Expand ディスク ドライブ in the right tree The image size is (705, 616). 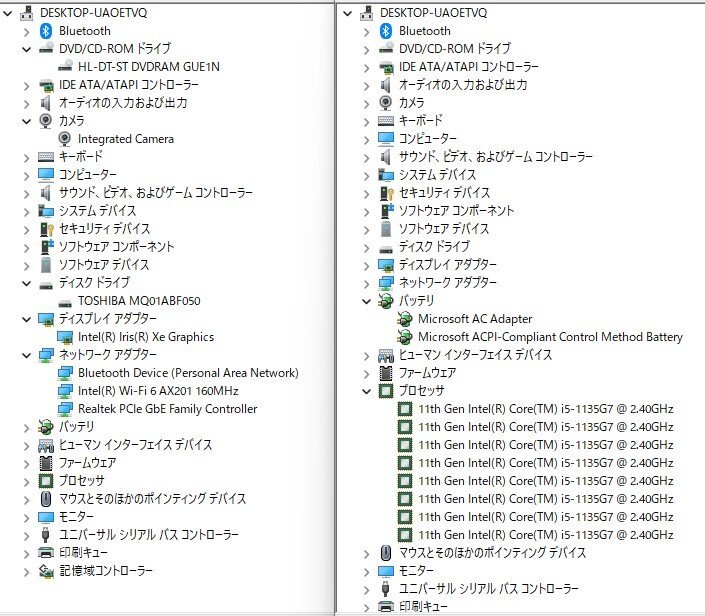[366, 248]
